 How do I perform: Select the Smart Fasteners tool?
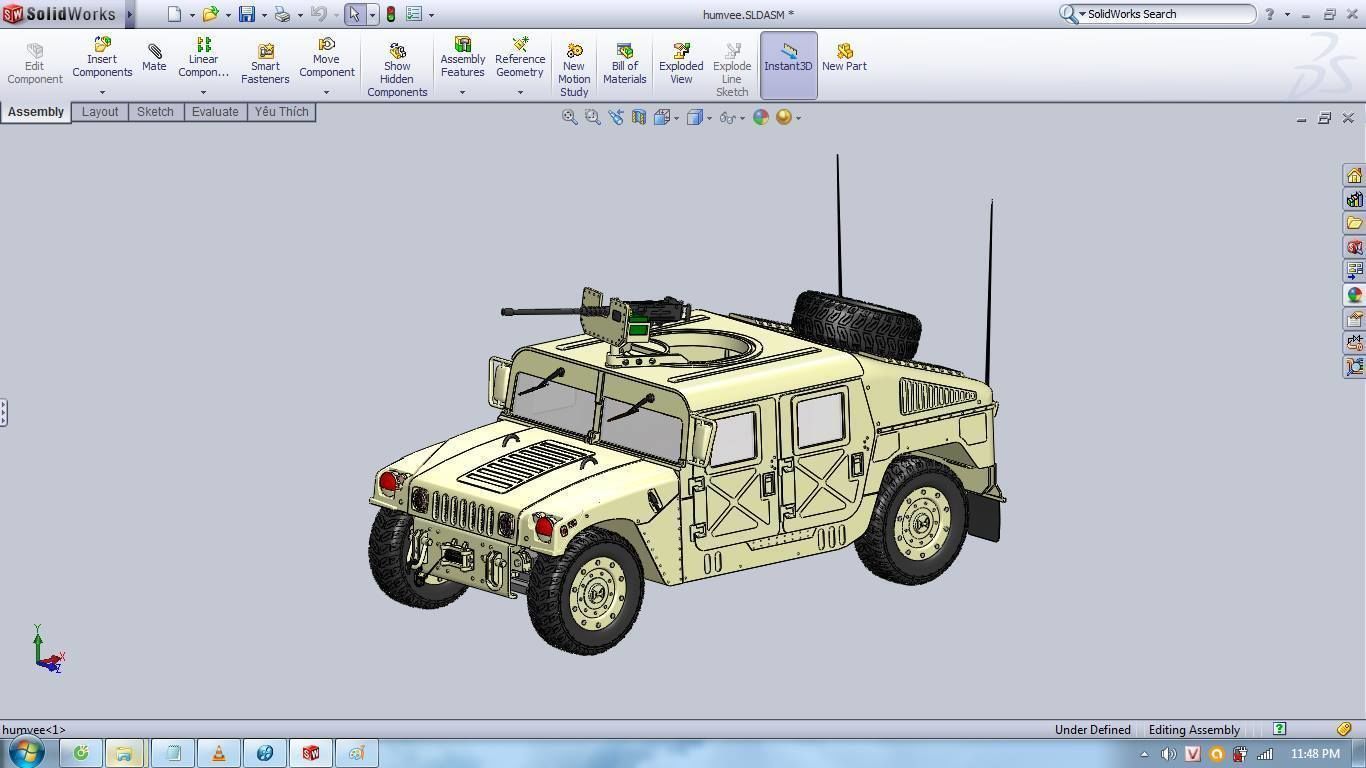click(x=264, y=58)
